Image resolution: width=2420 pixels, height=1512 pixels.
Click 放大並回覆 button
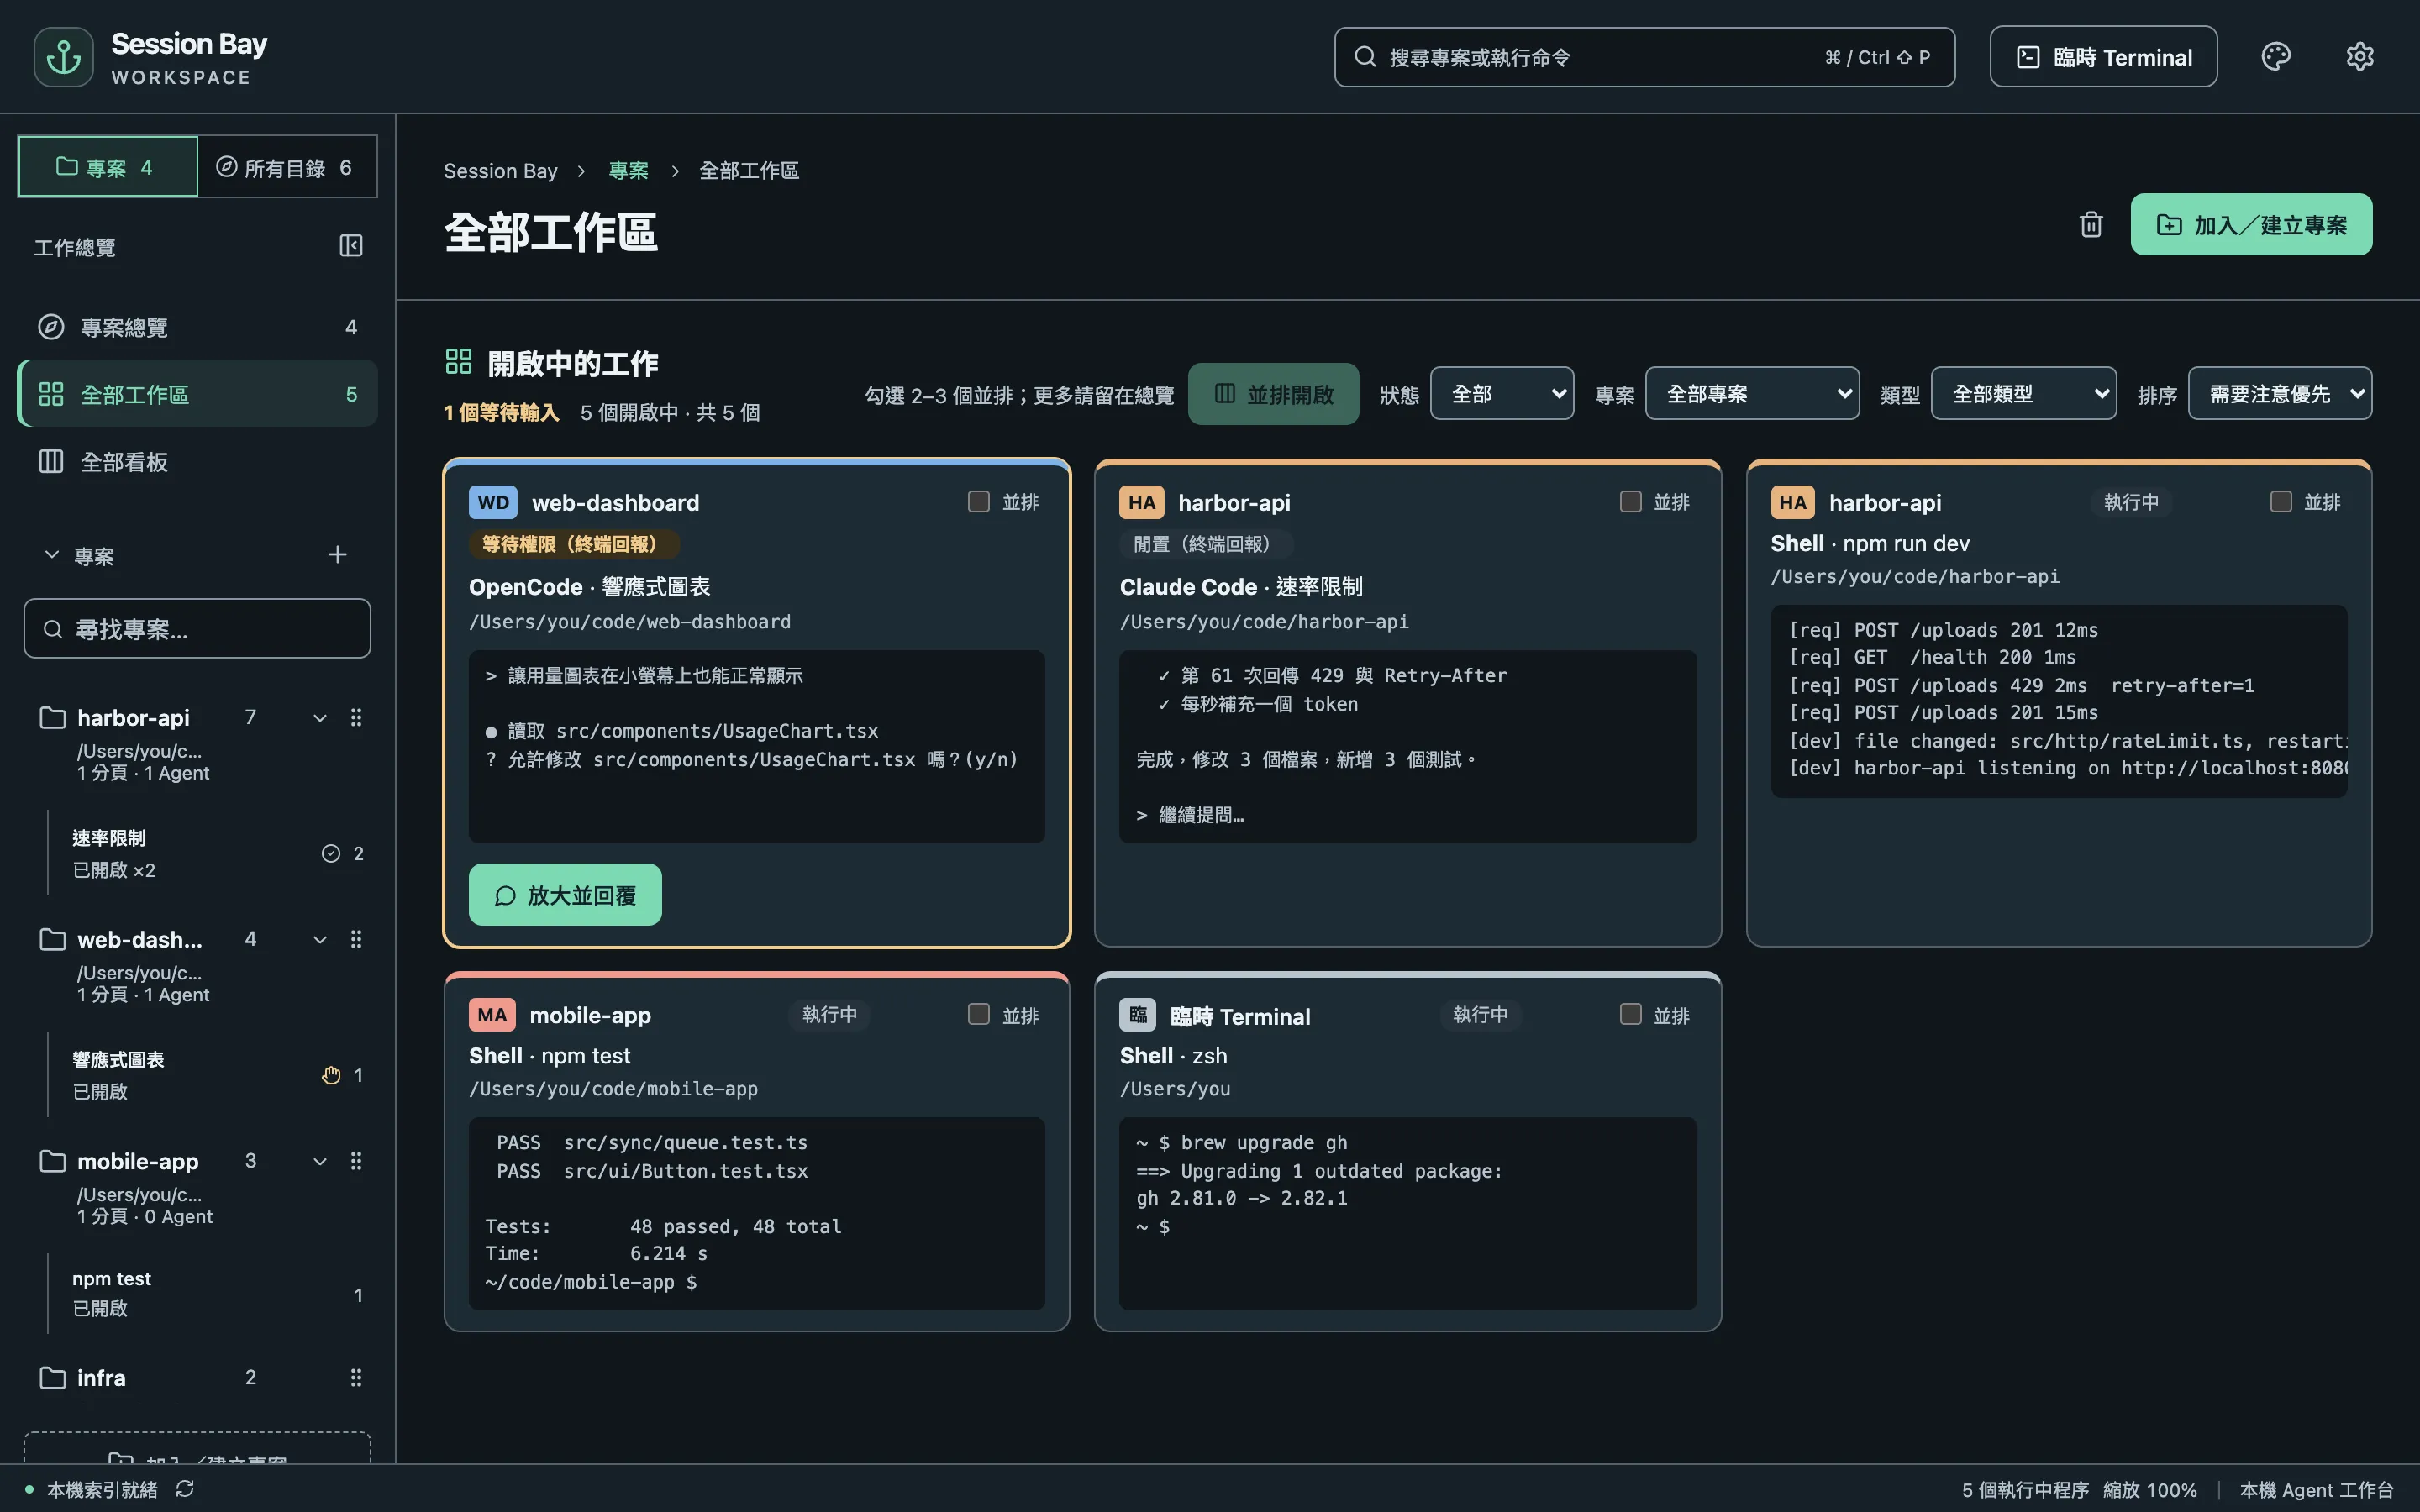565,895
